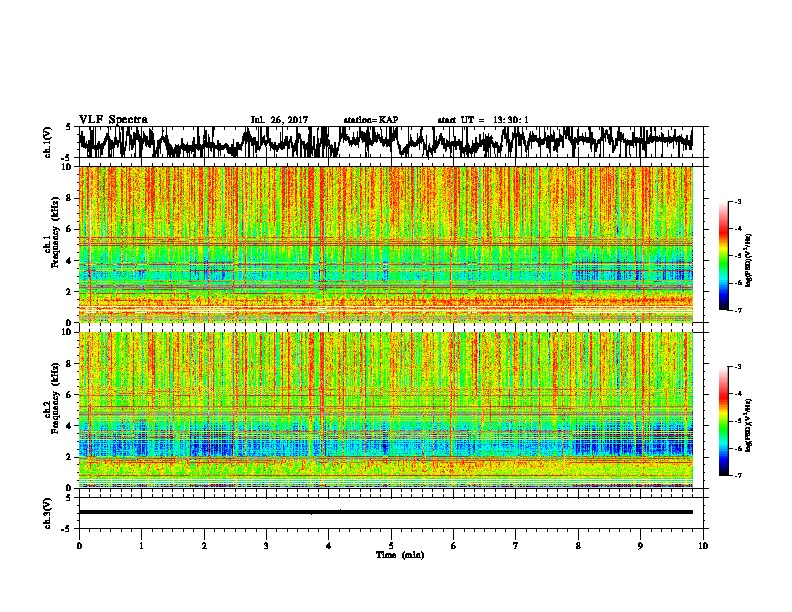The height and width of the screenshot is (612, 792).
Task: Click inside the ch.1 spectrogram panel
Action: pyautogui.click(x=385, y=244)
